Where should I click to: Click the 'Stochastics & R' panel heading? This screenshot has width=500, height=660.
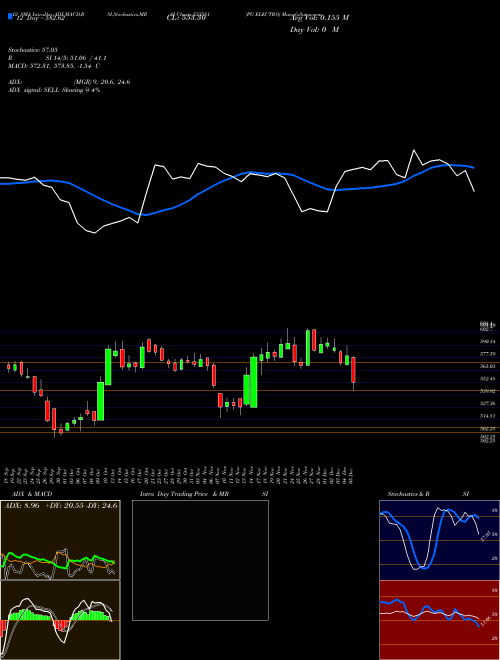click(x=408, y=494)
